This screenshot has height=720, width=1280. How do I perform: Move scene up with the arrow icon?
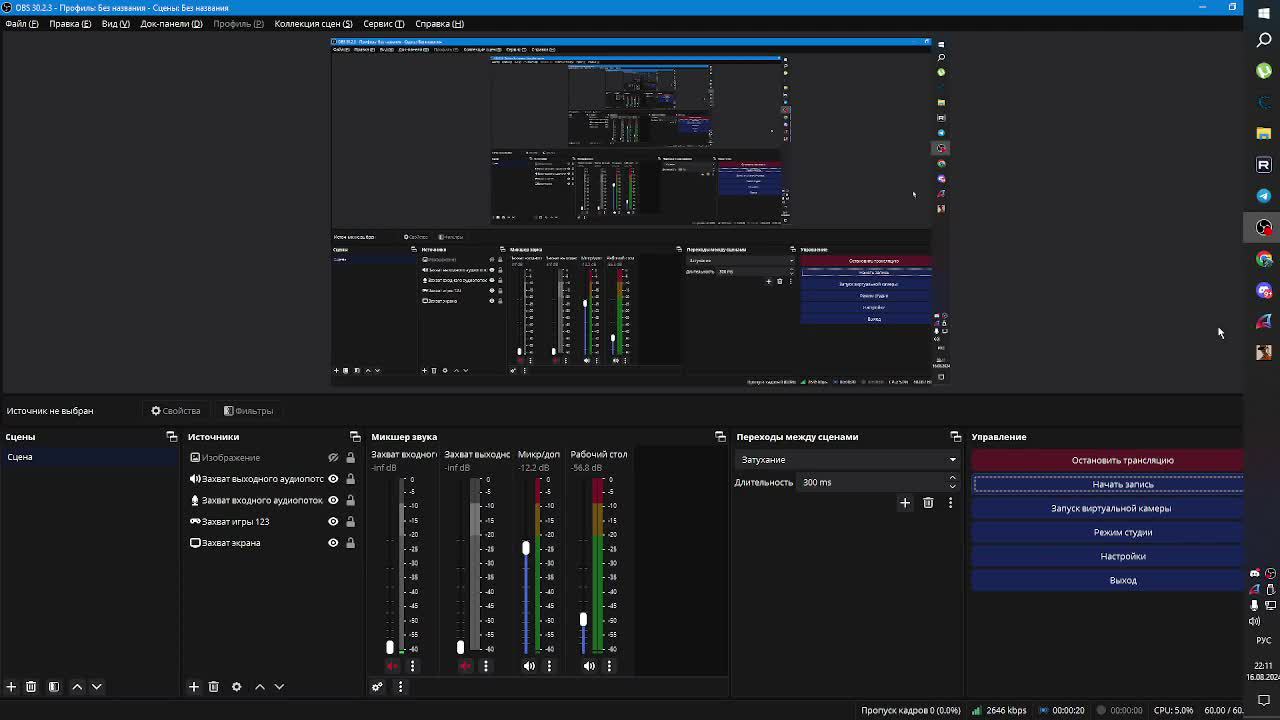point(77,687)
